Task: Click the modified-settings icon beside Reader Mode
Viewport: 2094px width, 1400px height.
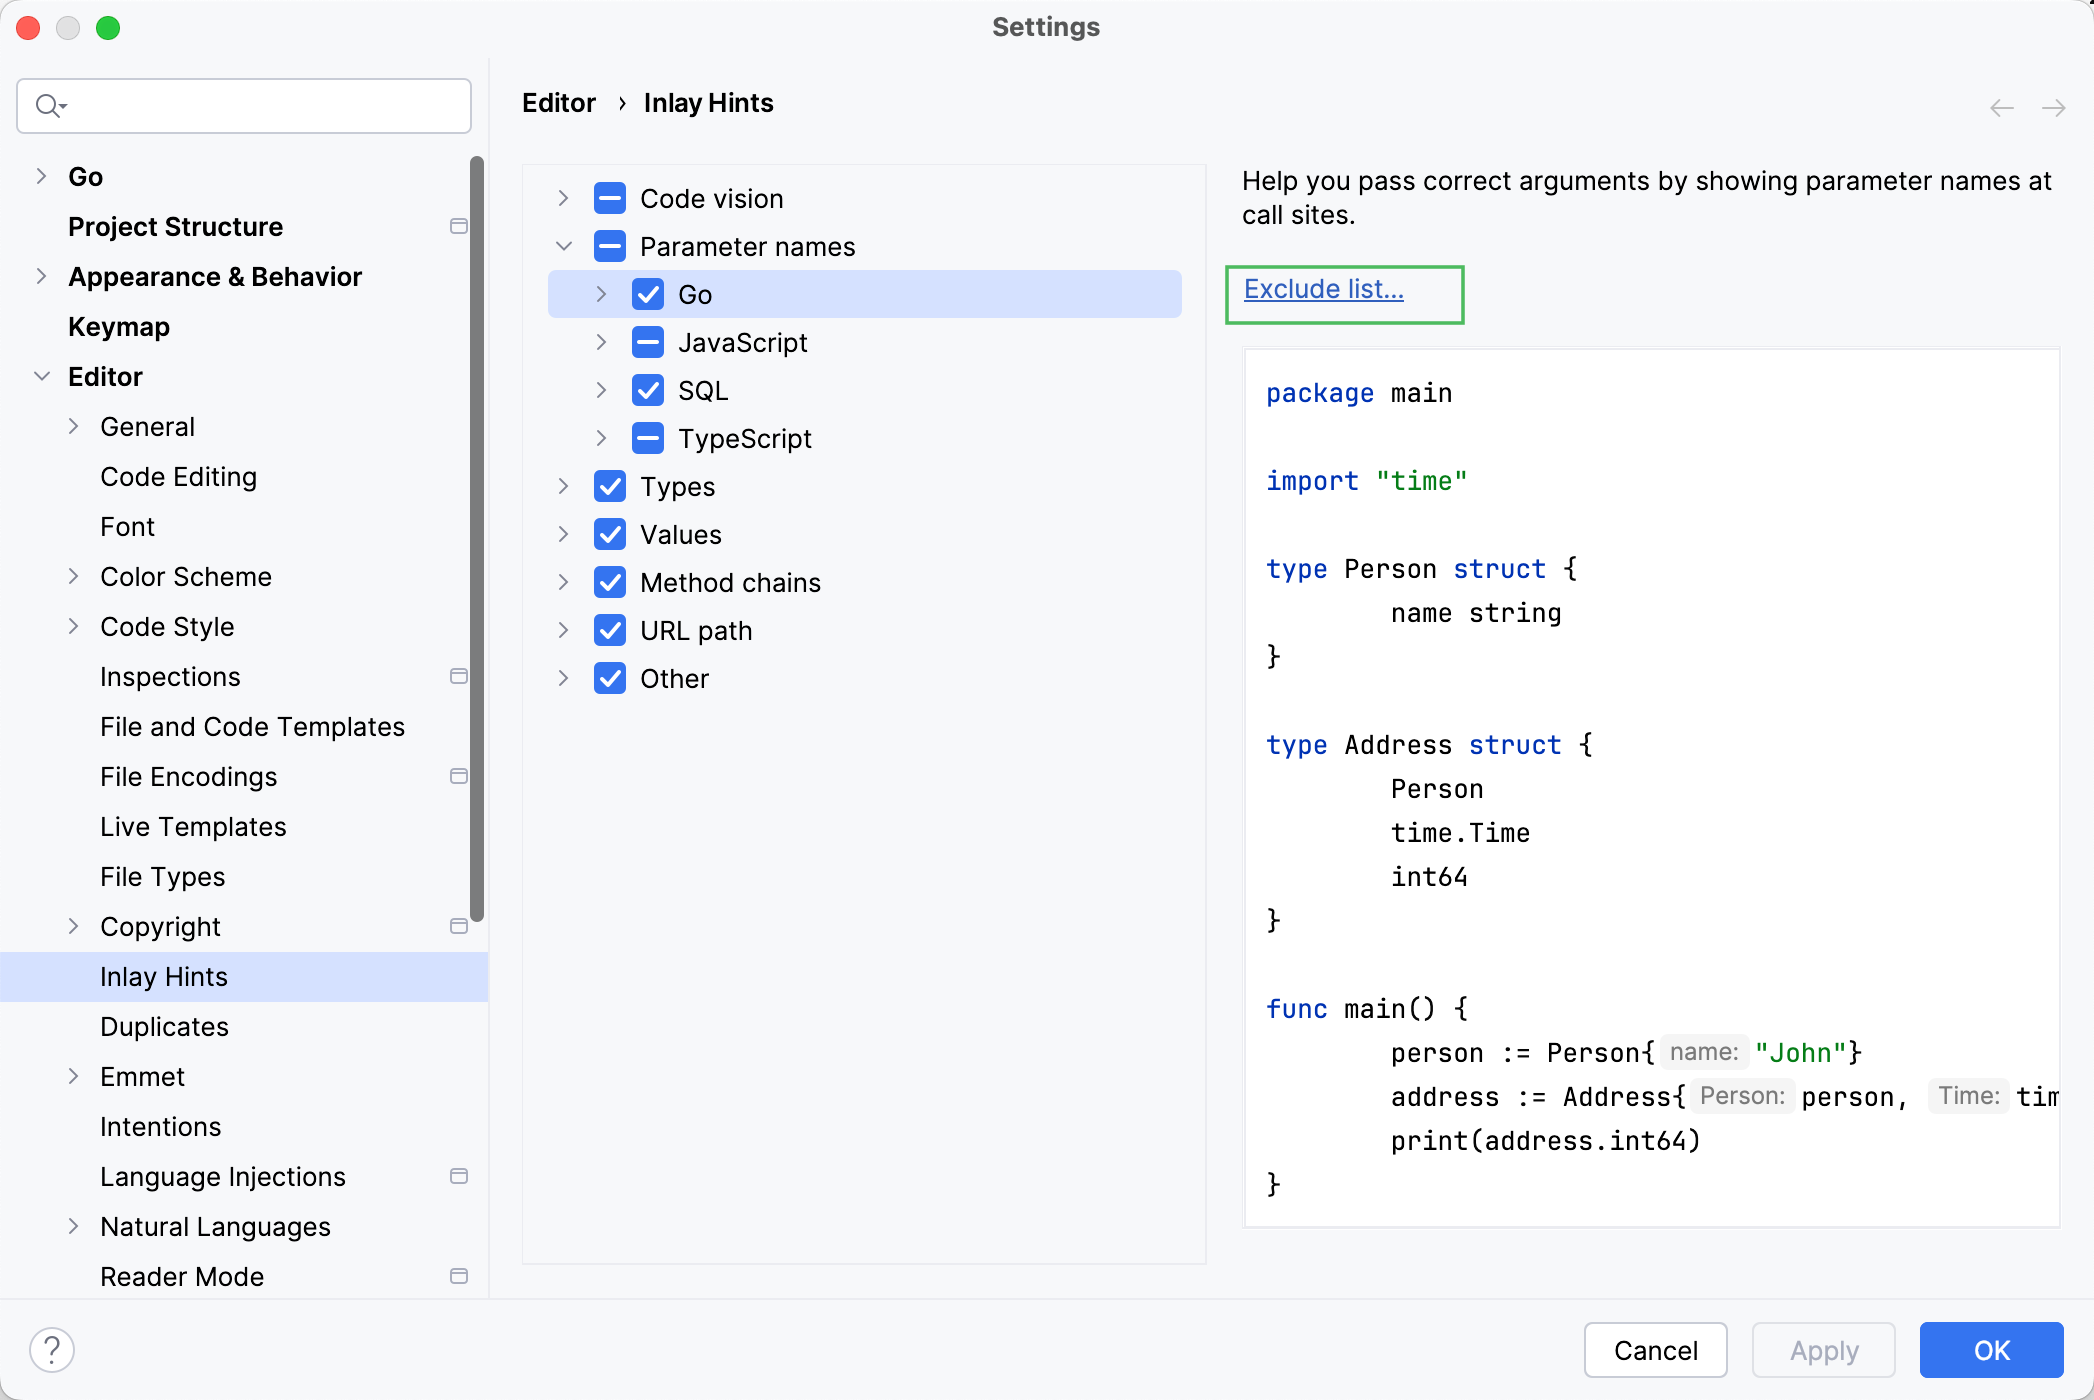Action: 459,1276
